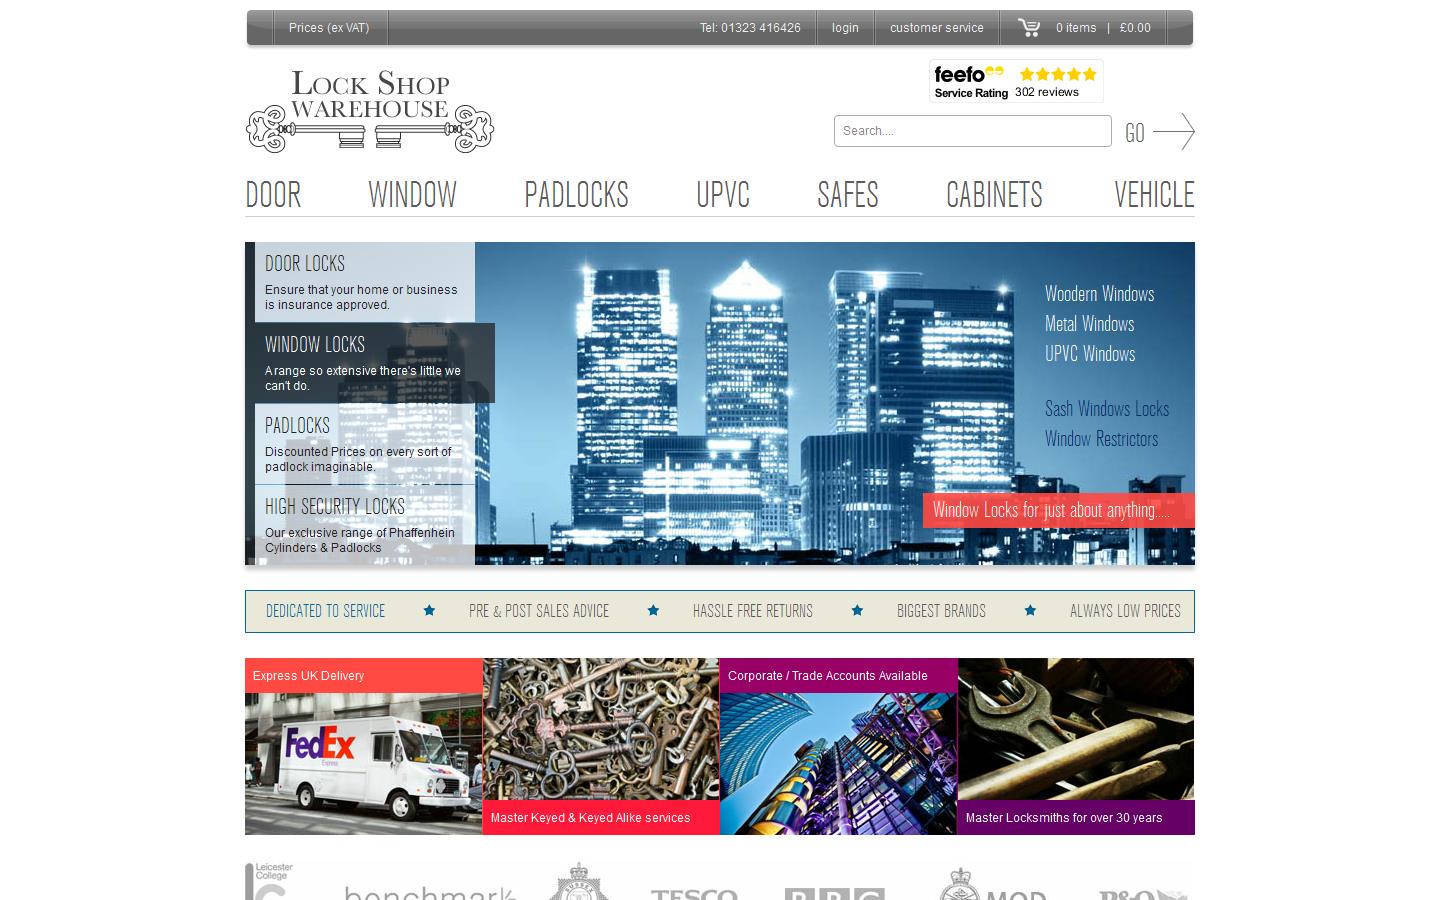The height and width of the screenshot is (900, 1440).
Task: Open Window Restrictors page
Action: click(1101, 439)
